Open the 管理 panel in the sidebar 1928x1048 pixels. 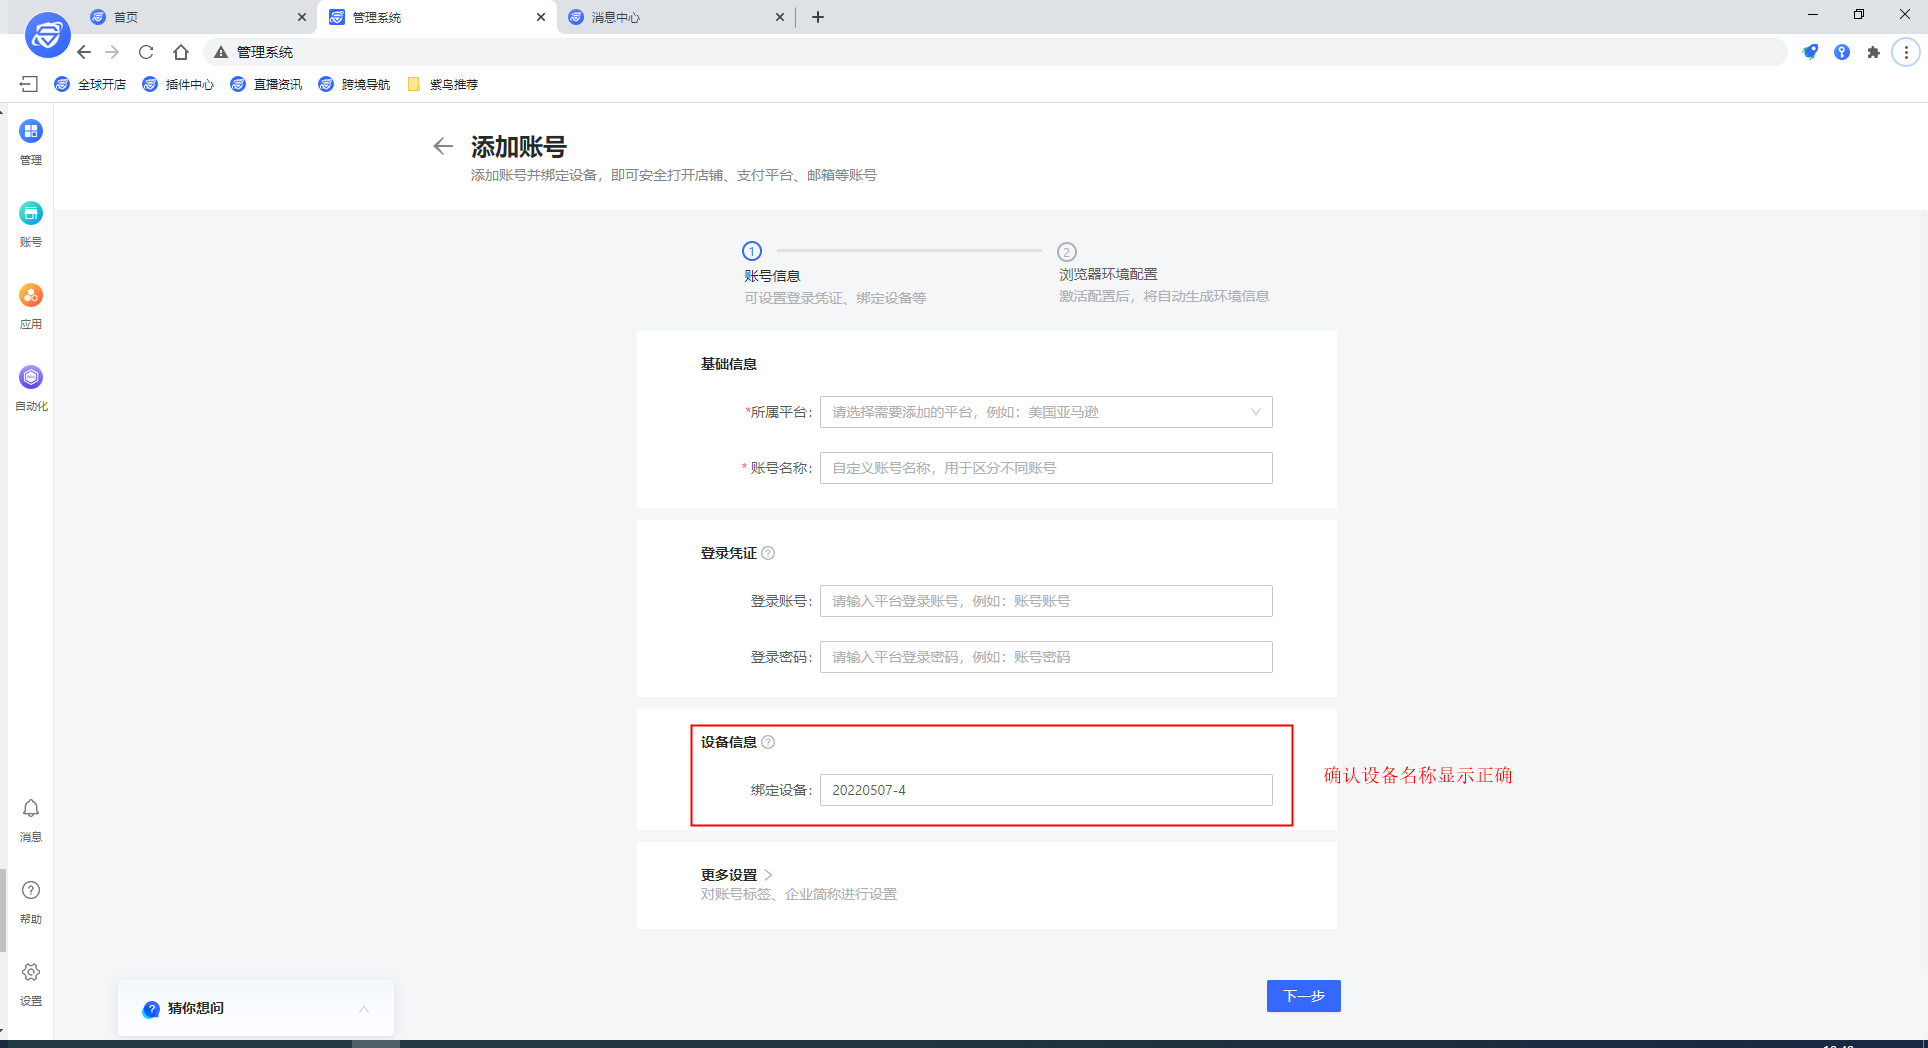[x=30, y=140]
